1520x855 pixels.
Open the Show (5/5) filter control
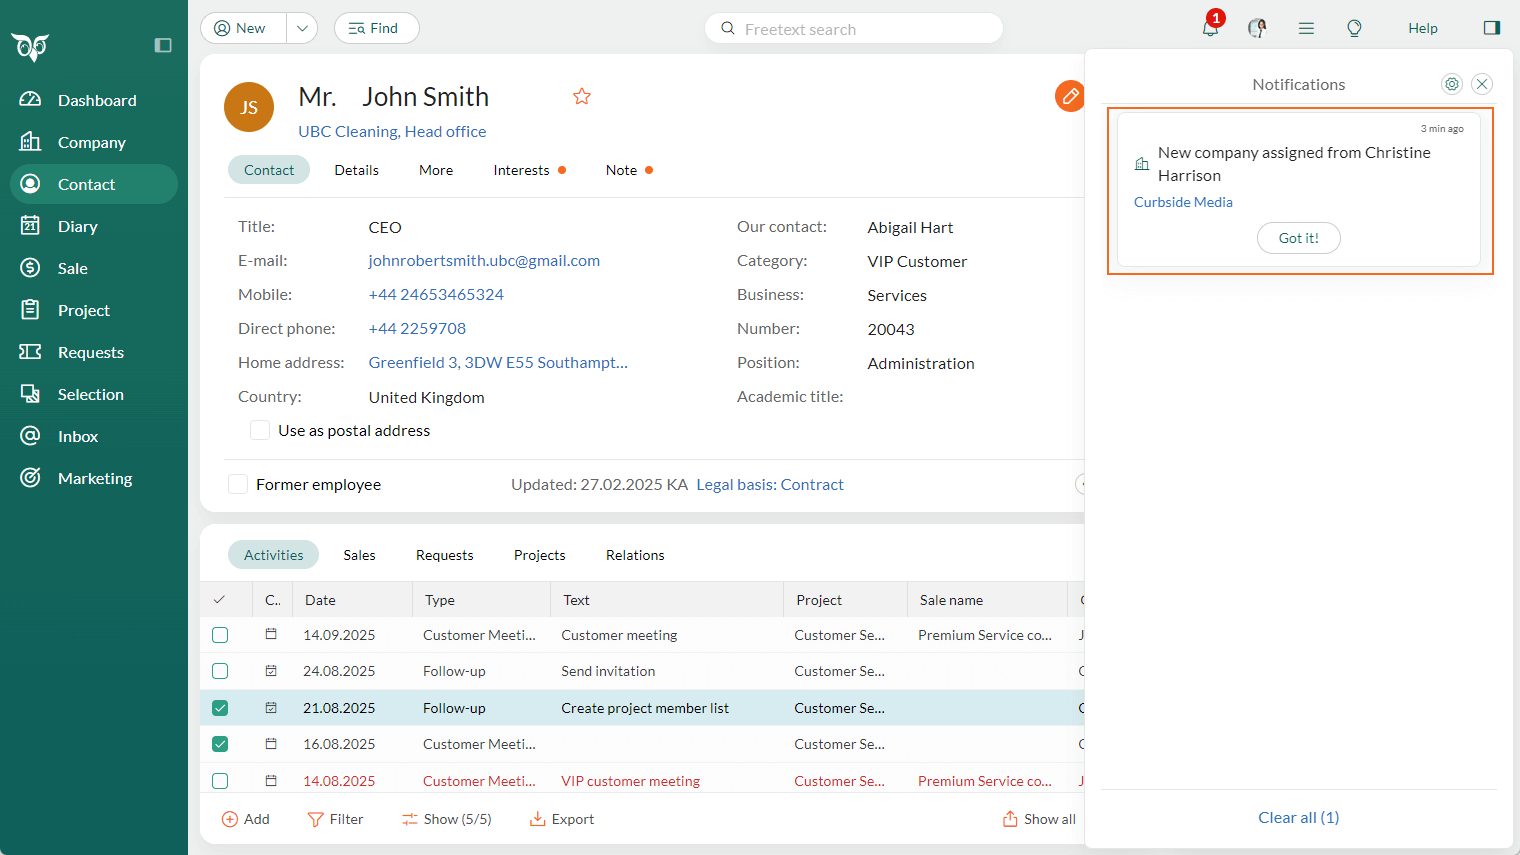pos(446,818)
